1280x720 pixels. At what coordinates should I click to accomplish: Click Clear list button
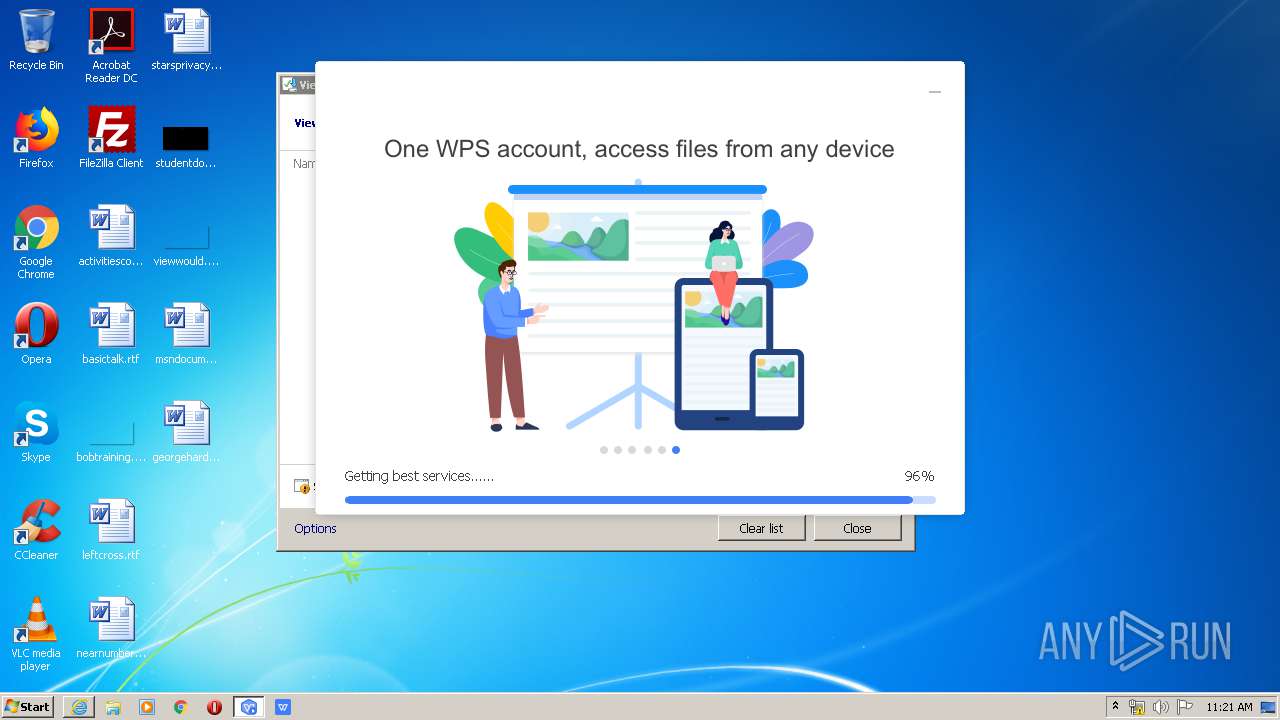tap(761, 528)
